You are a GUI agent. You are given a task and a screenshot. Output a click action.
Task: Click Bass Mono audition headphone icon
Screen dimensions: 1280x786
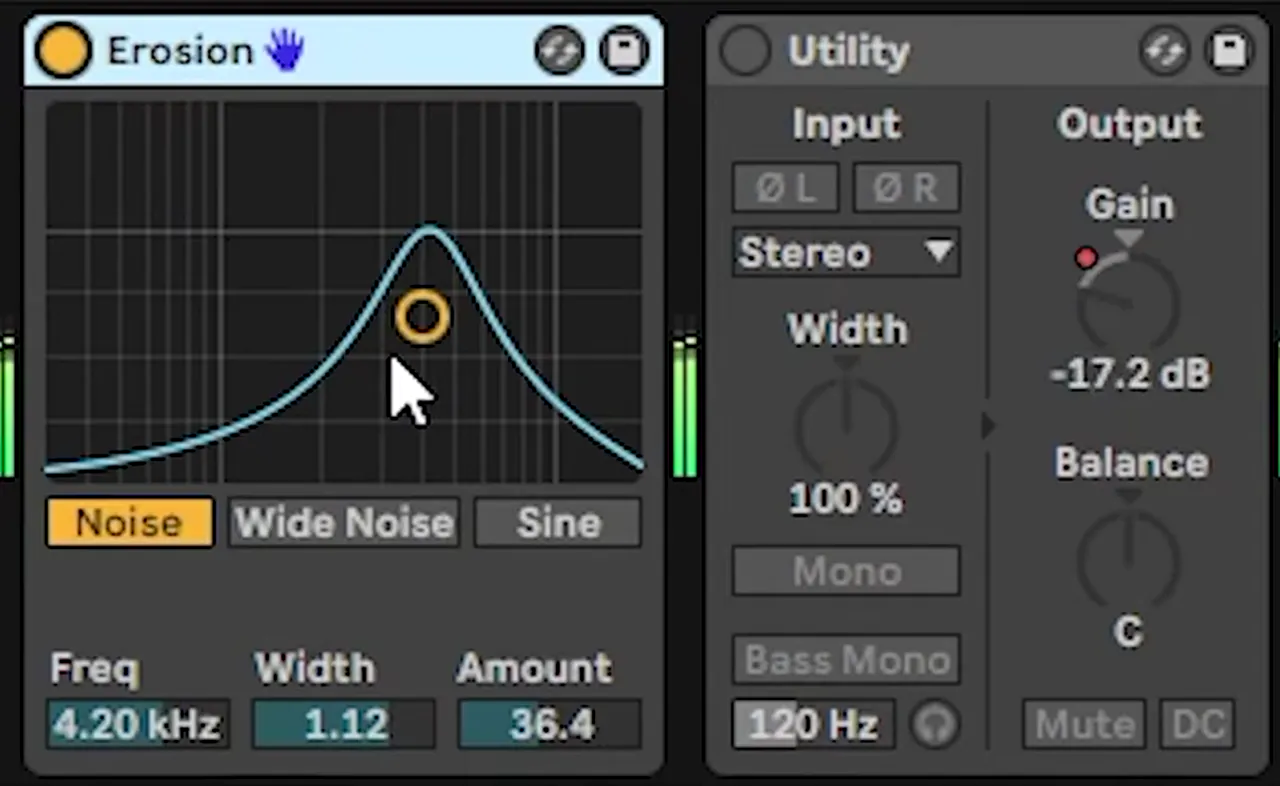coord(935,725)
